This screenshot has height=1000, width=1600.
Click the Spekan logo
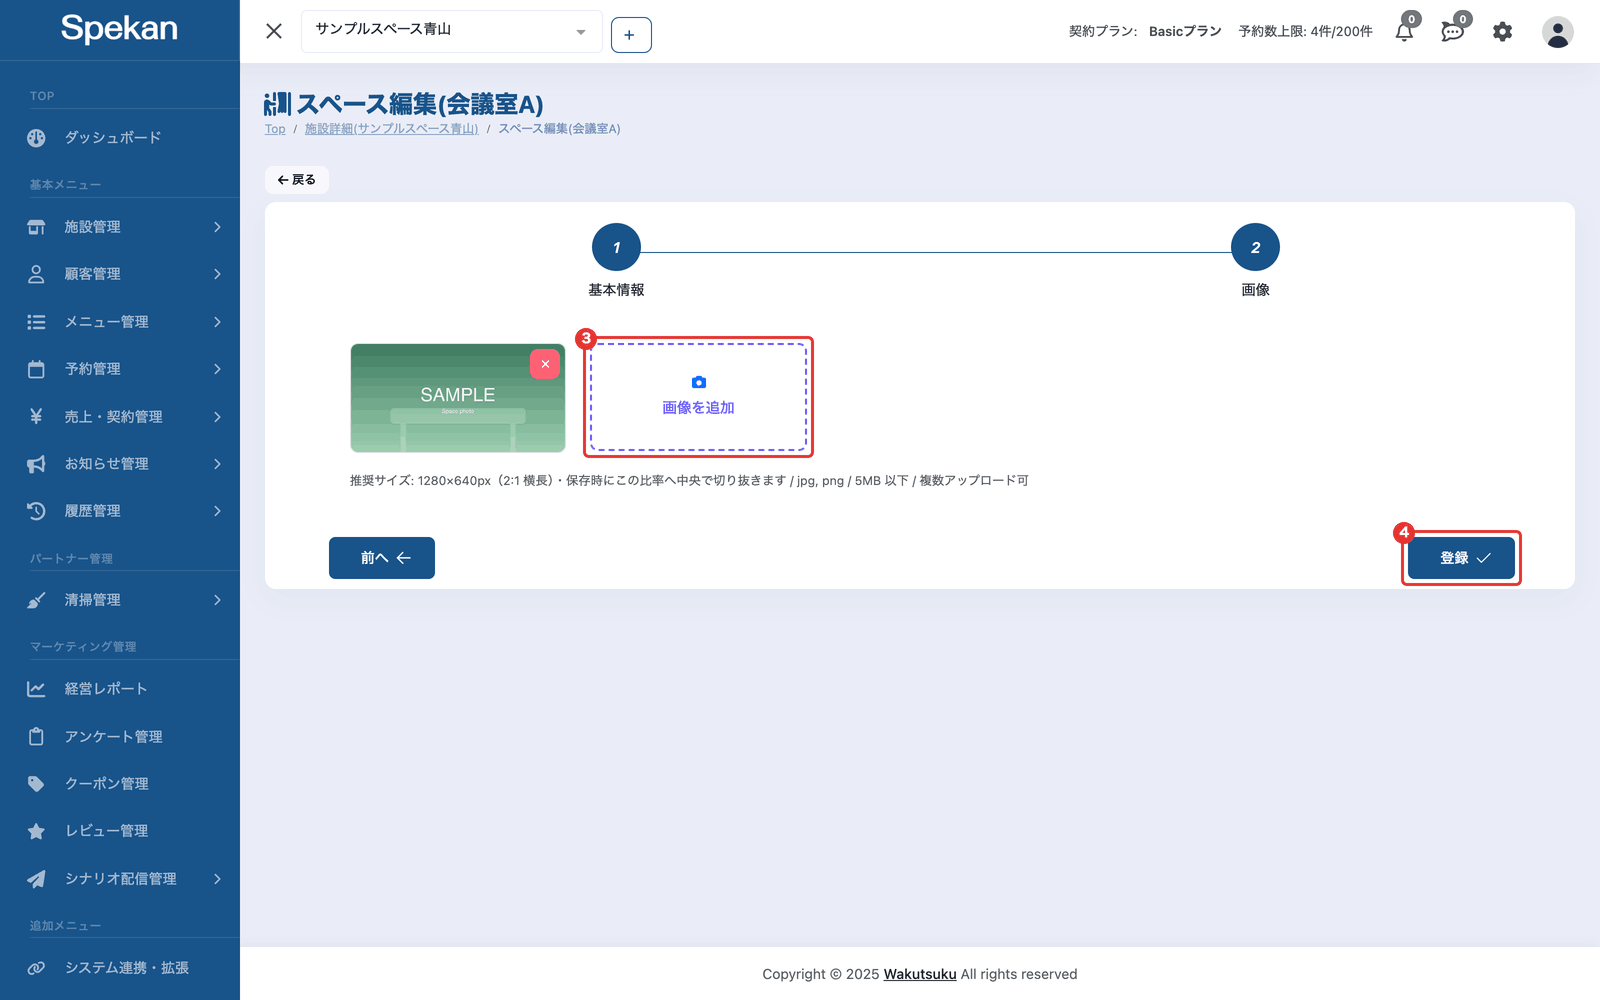[x=119, y=29]
